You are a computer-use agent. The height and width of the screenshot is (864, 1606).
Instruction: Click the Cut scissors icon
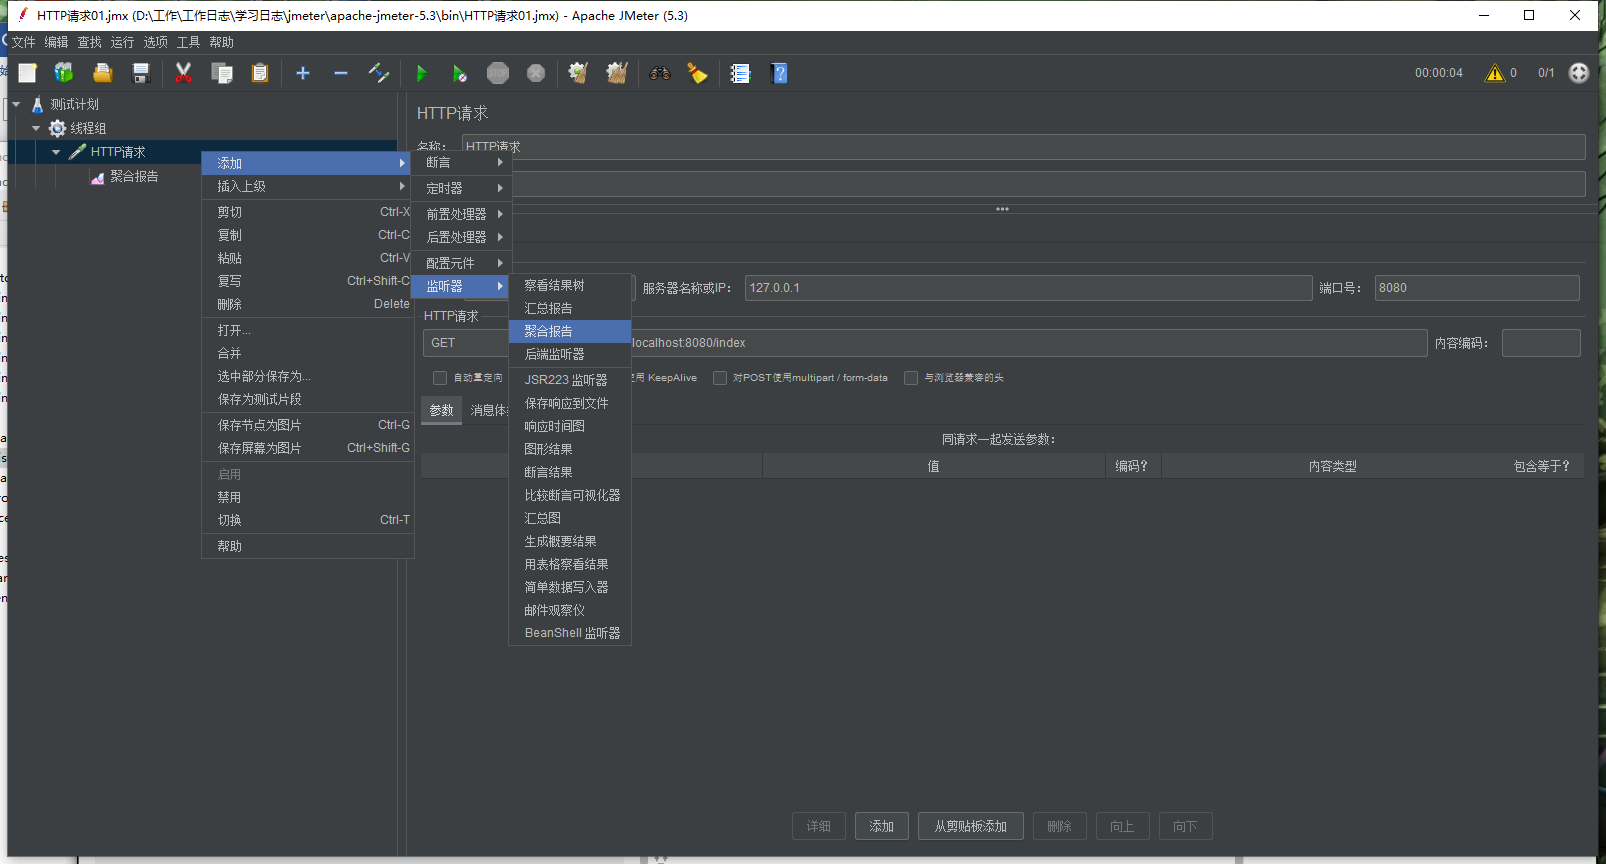click(183, 73)
